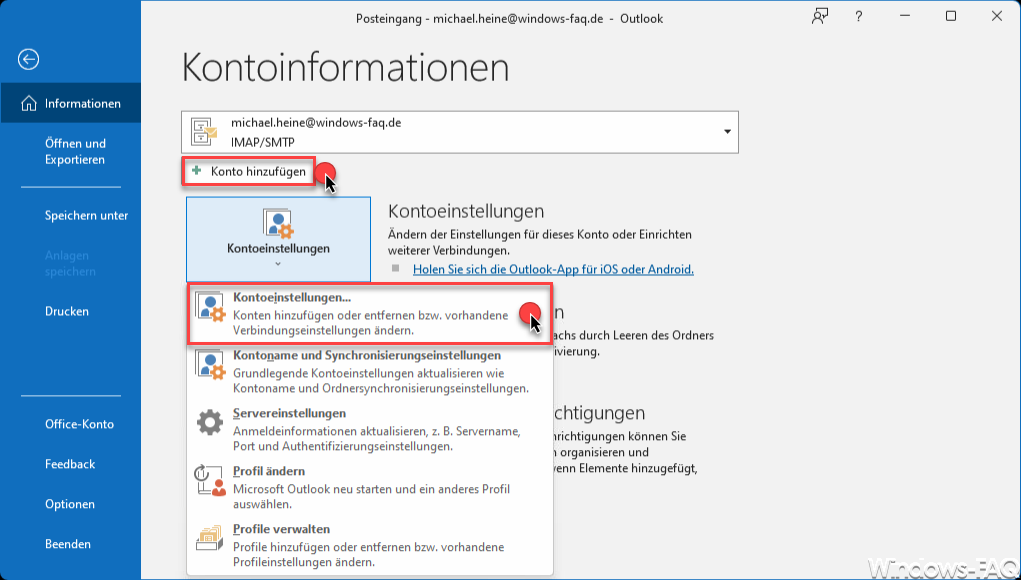Screen dimensions: 1021x580
Task: Click the Kontoeinstellungen section heading on the right
Action: tap(466, 211)
